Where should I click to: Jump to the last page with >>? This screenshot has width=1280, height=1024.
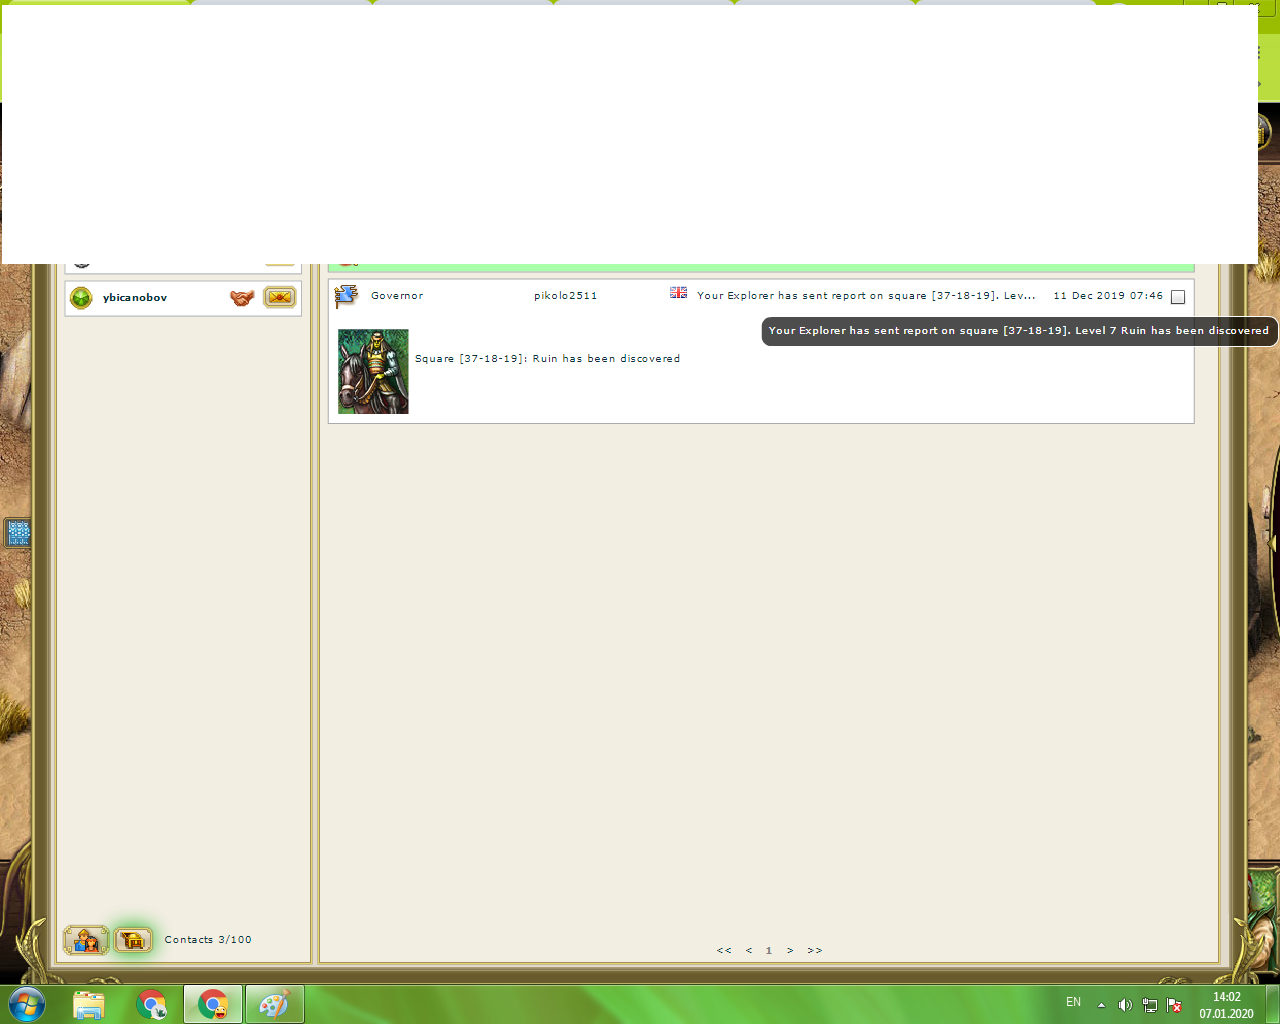815,951
